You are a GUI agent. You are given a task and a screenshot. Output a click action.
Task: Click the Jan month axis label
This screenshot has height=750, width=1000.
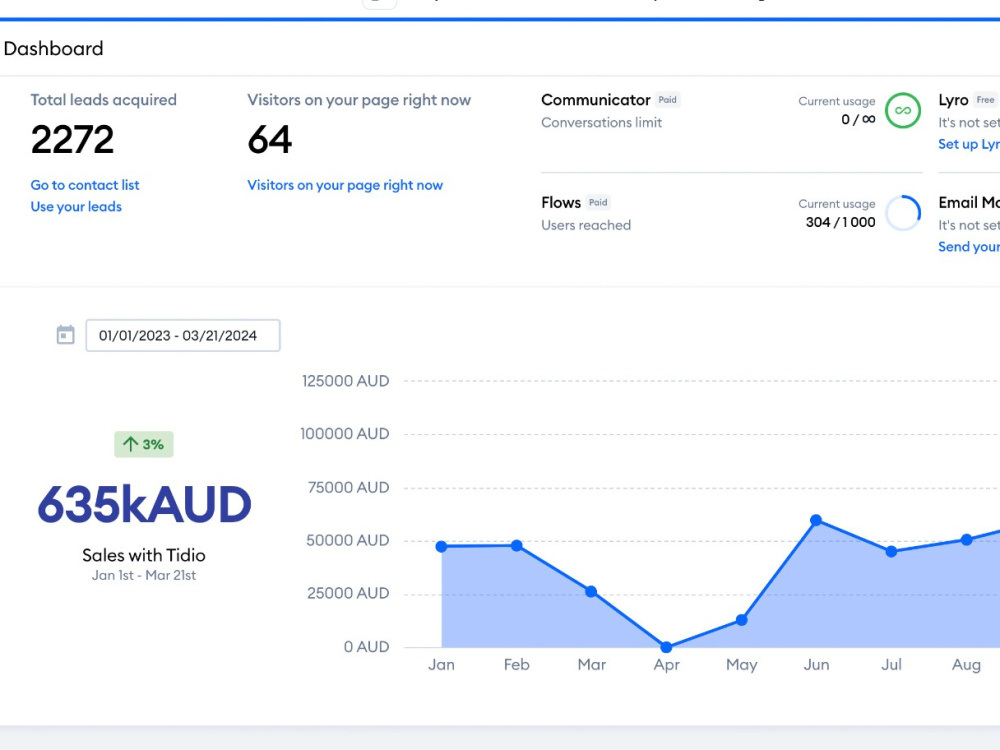click(x=441, y=665)
